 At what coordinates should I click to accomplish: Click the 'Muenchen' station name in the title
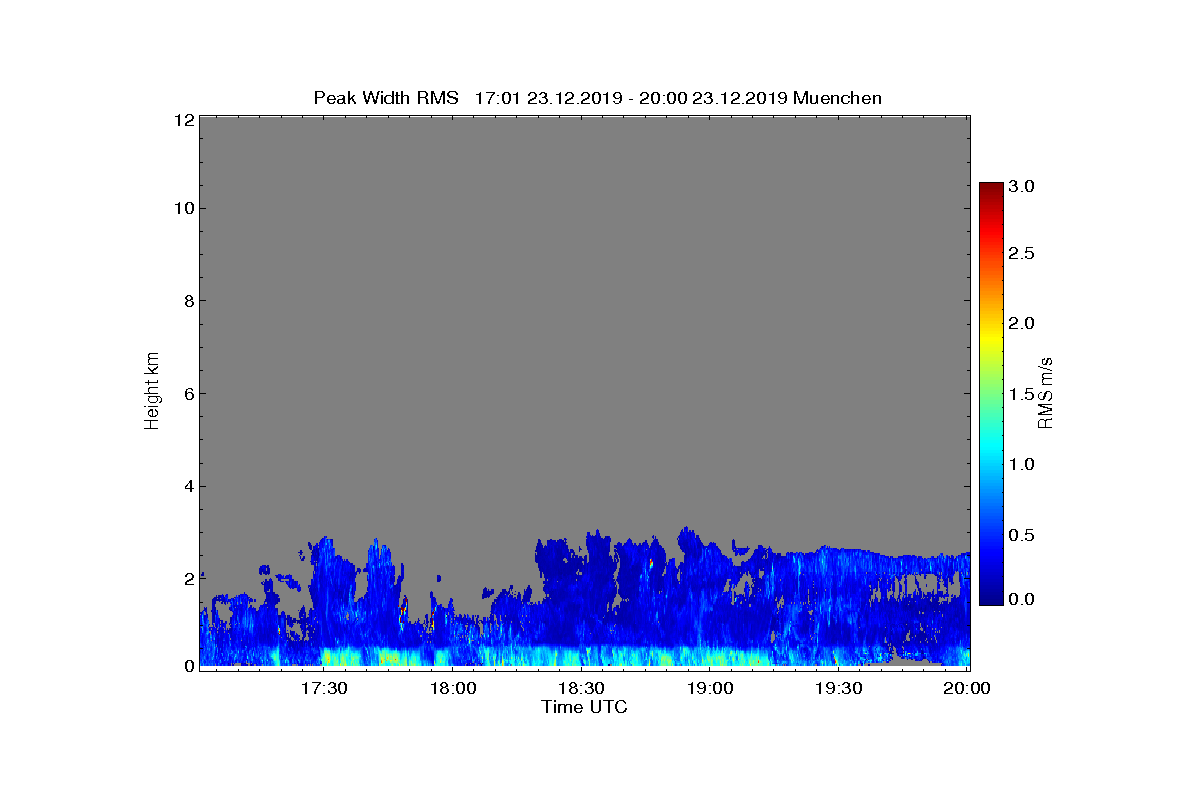pyautogui.click(x=838, y=98)
